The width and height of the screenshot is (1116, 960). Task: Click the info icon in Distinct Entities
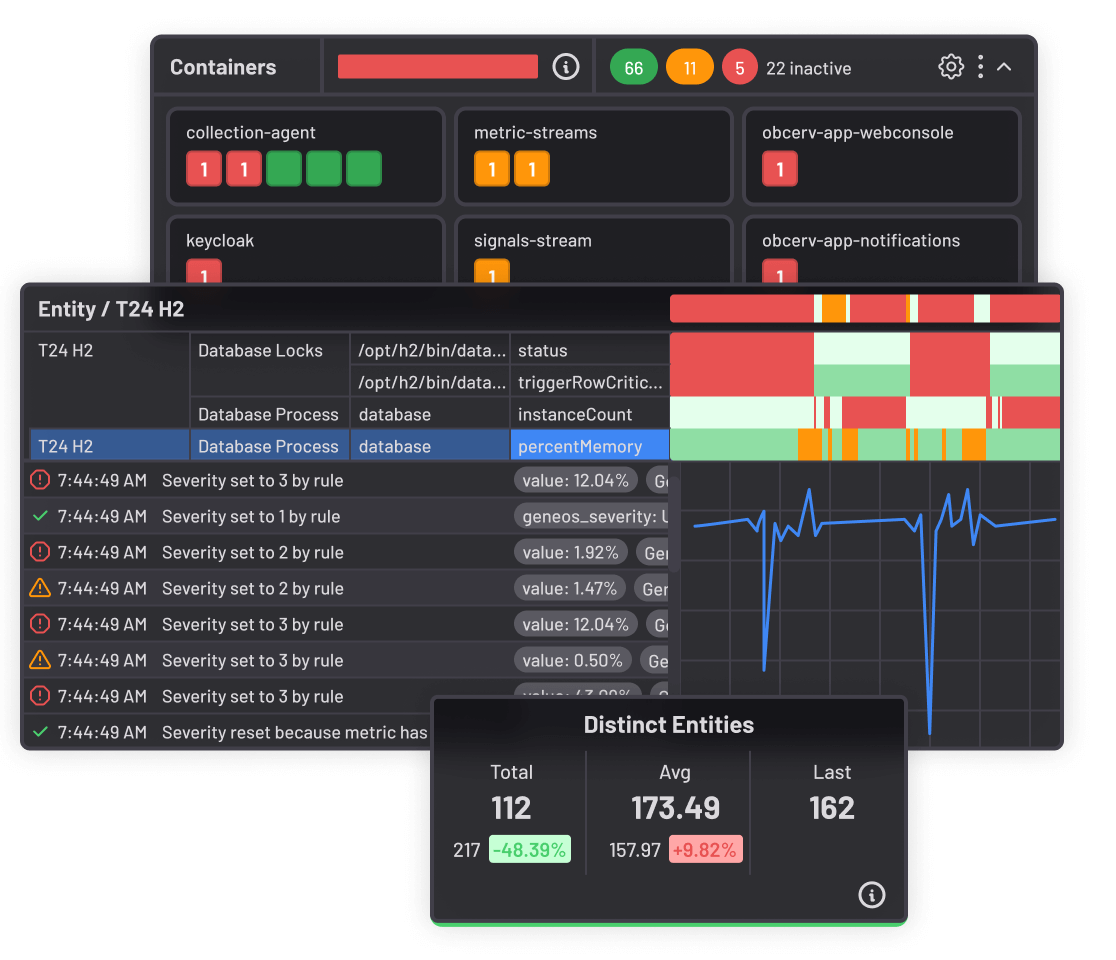pyautogui.click(x=872, y=894)
